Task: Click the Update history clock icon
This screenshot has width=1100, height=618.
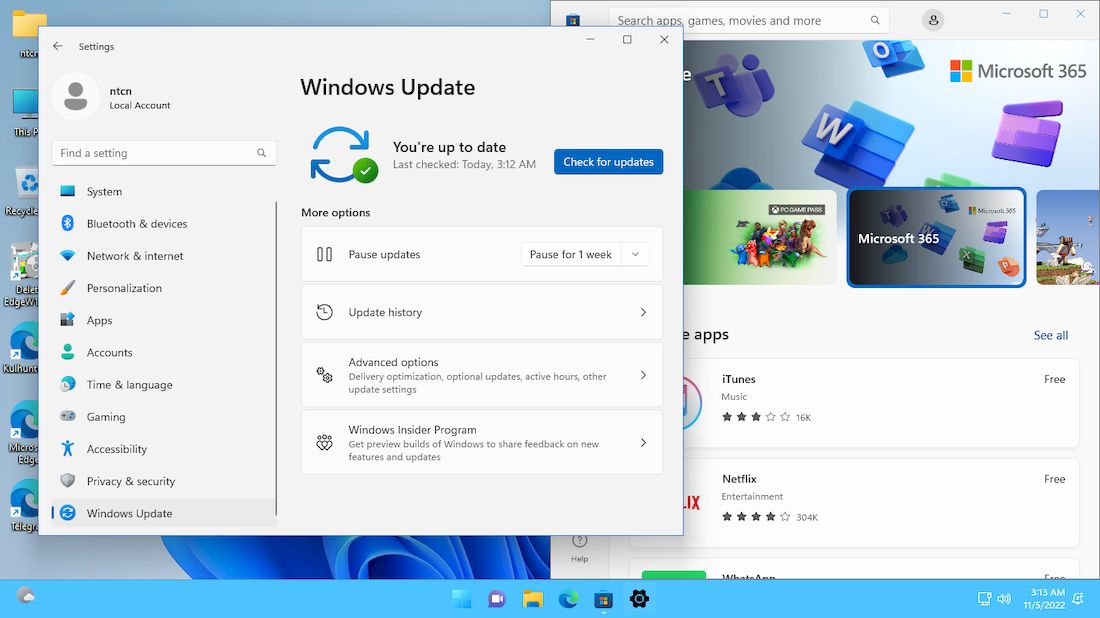Action: [324, 312]
